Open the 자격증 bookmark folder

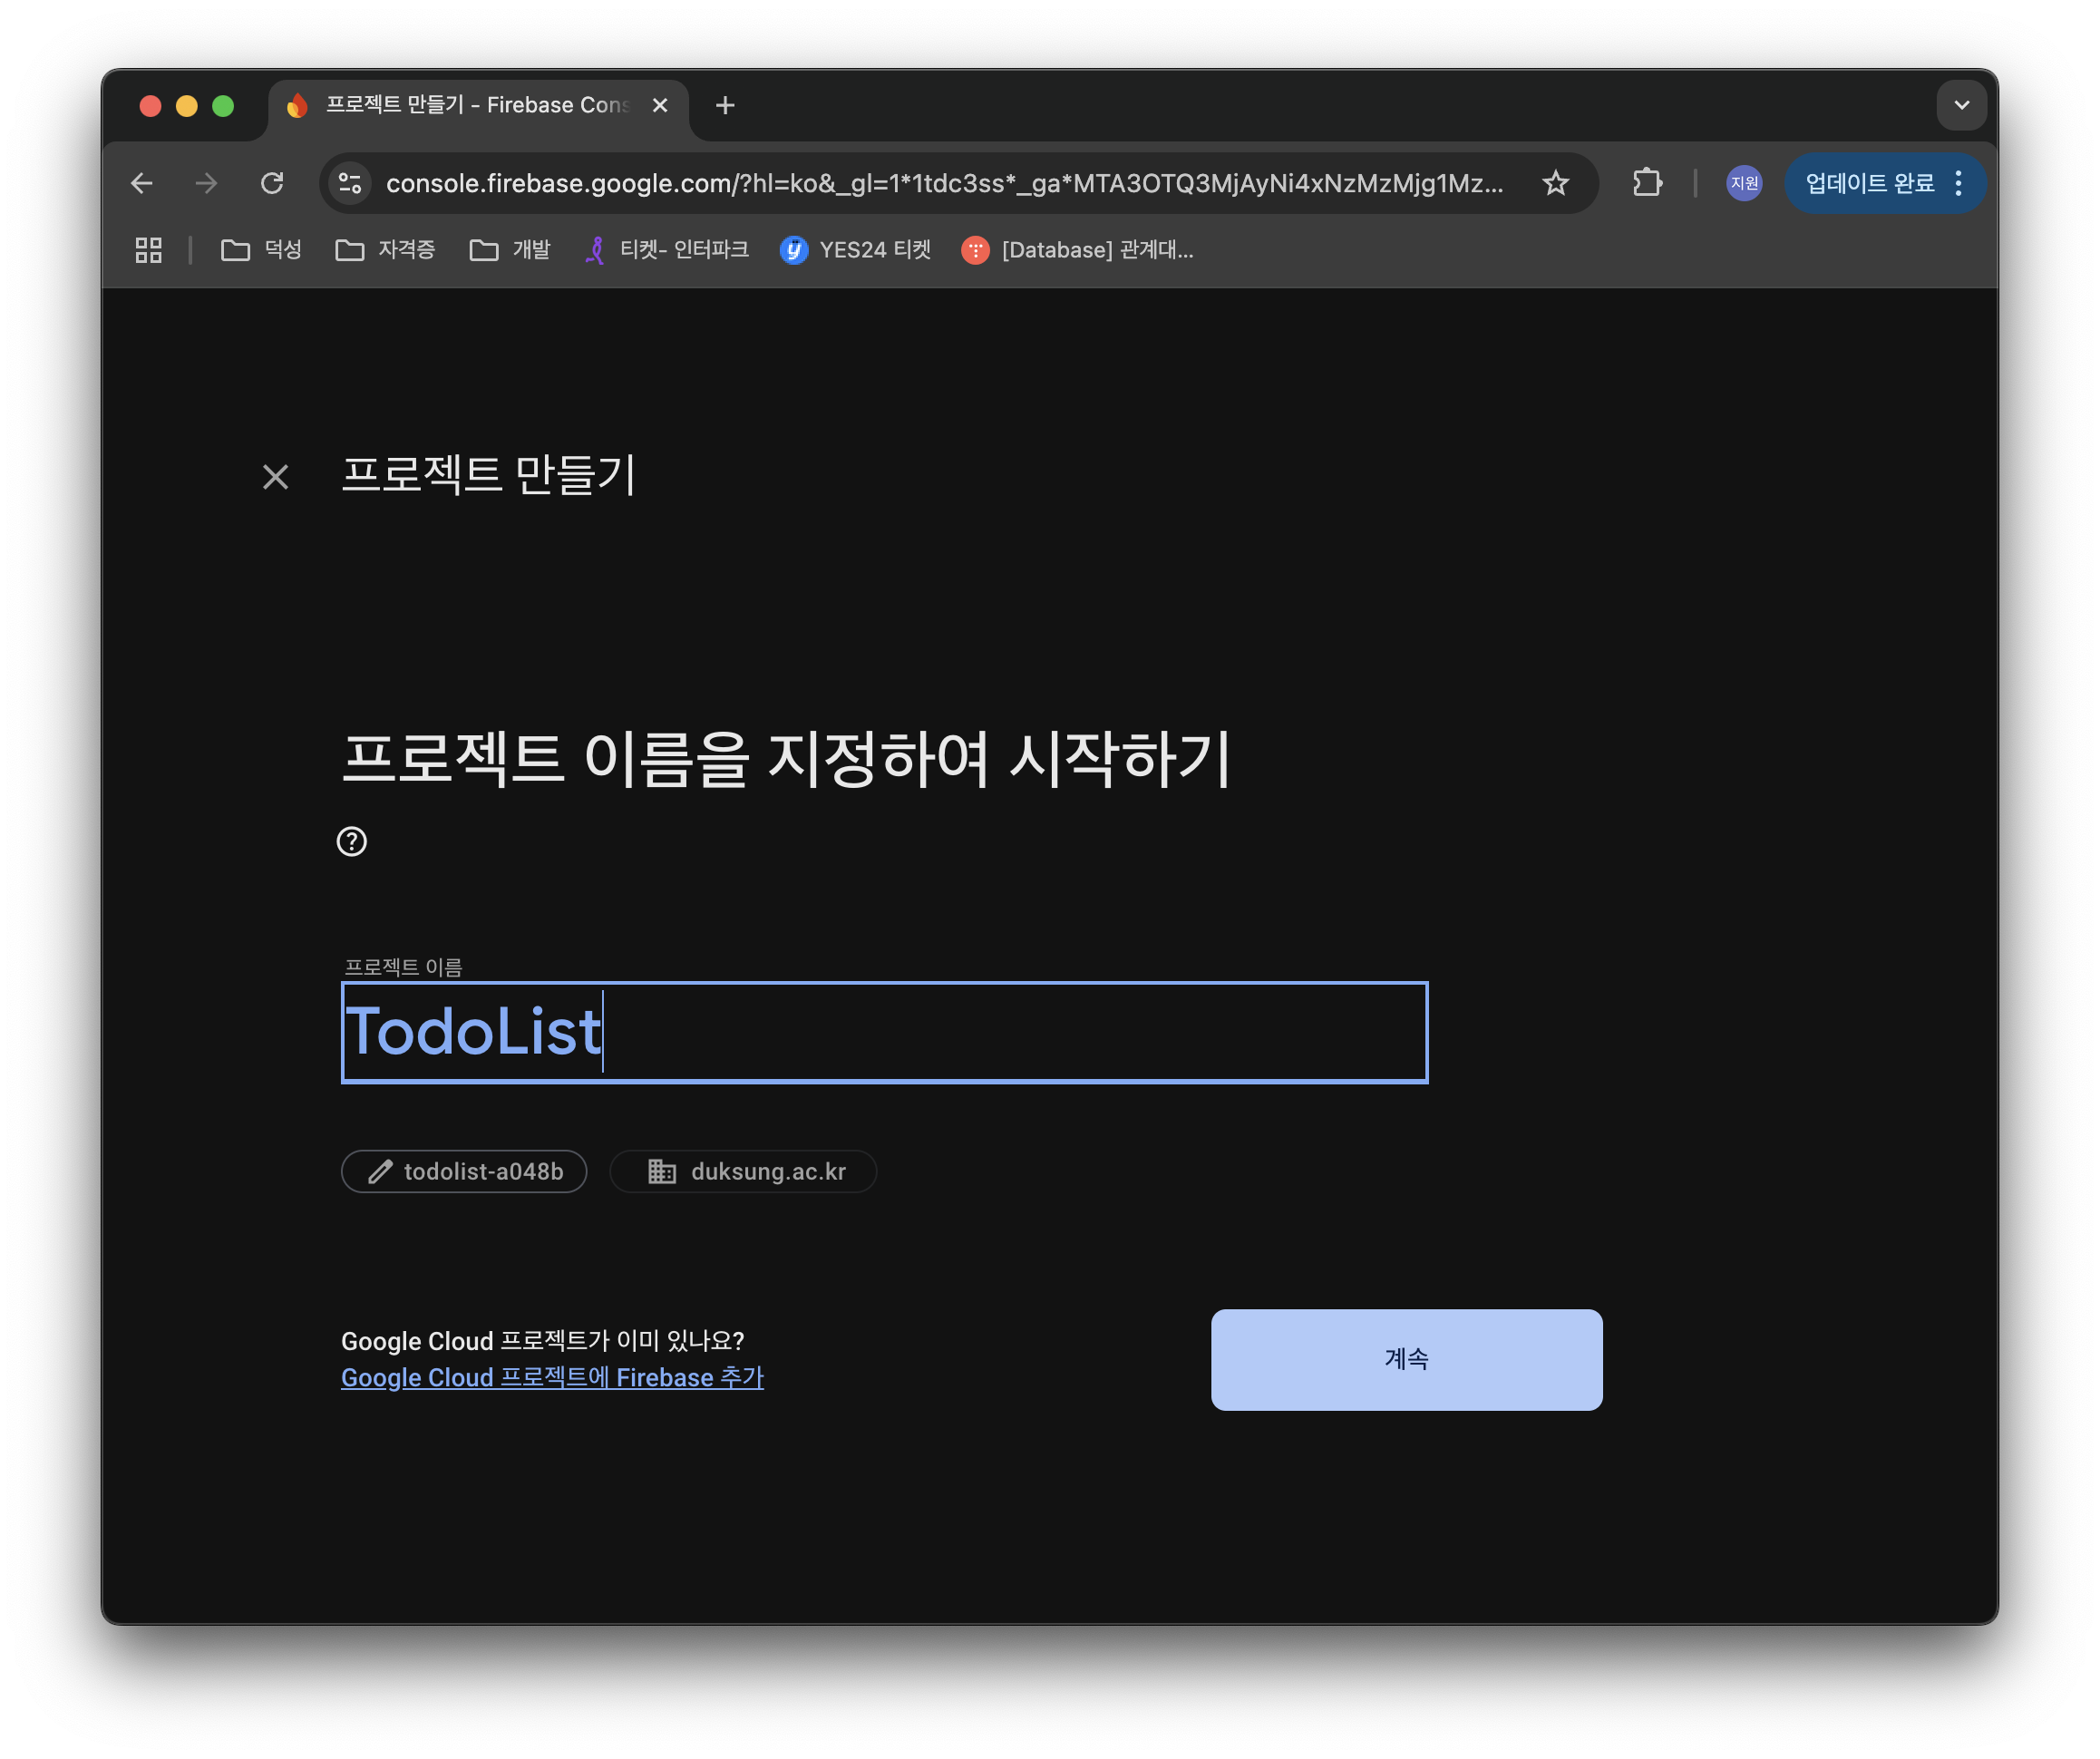click(386, 250)
